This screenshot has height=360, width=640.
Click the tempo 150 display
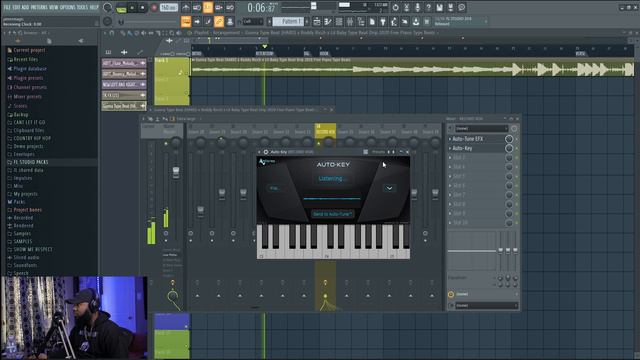169,7
